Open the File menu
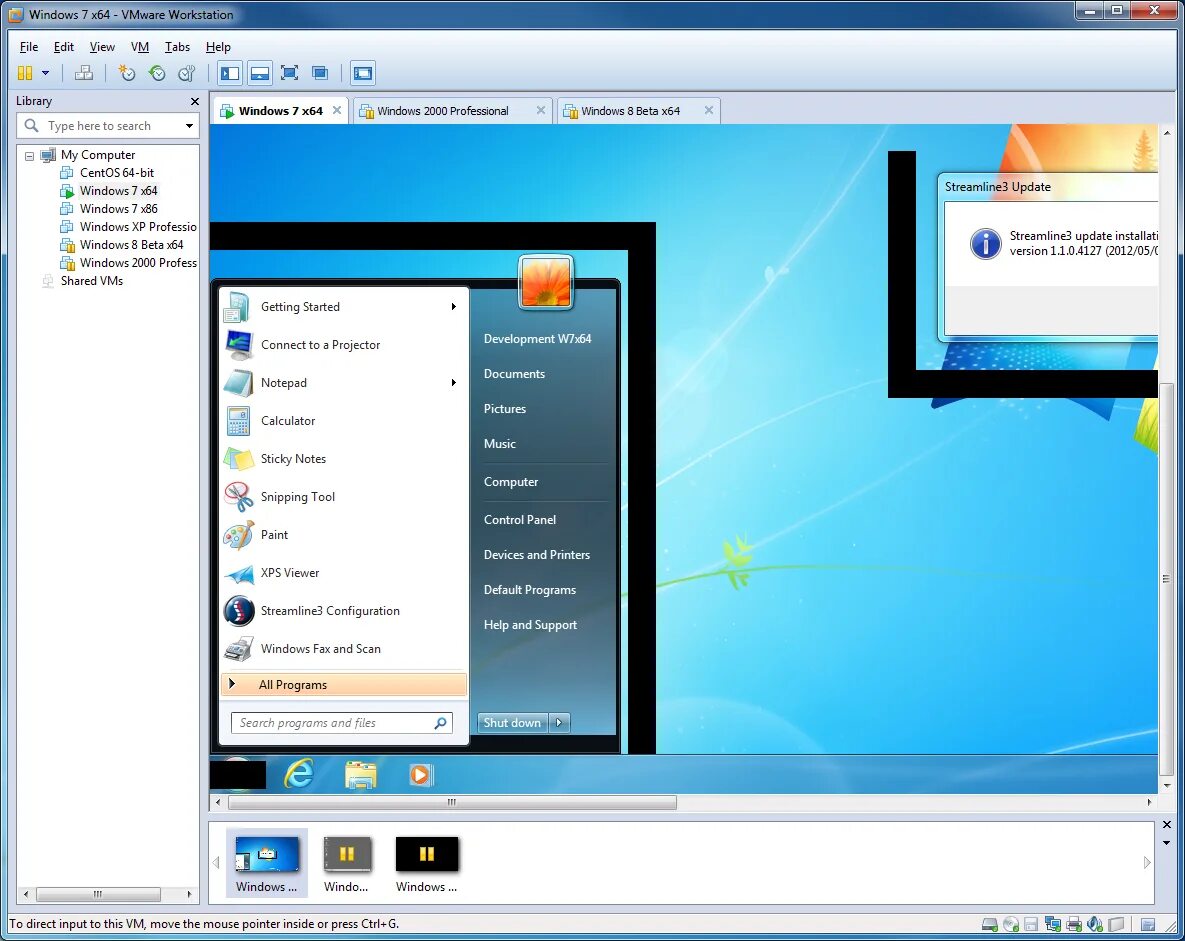The width and height of the screenshot is (1185, 941). (x=29, y=47)
